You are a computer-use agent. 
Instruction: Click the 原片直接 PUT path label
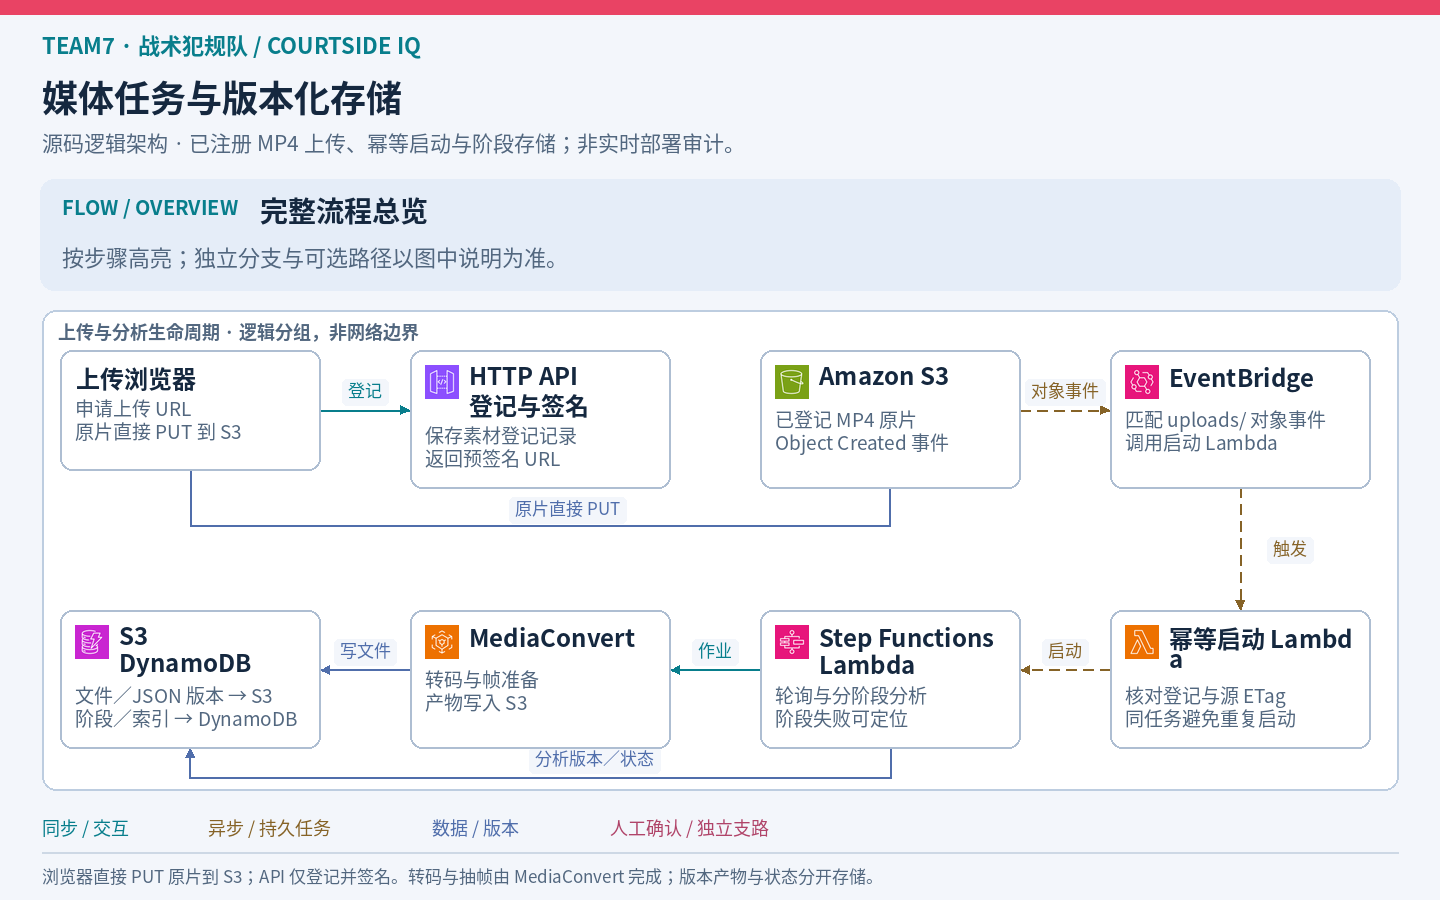[x=567, y=509]
